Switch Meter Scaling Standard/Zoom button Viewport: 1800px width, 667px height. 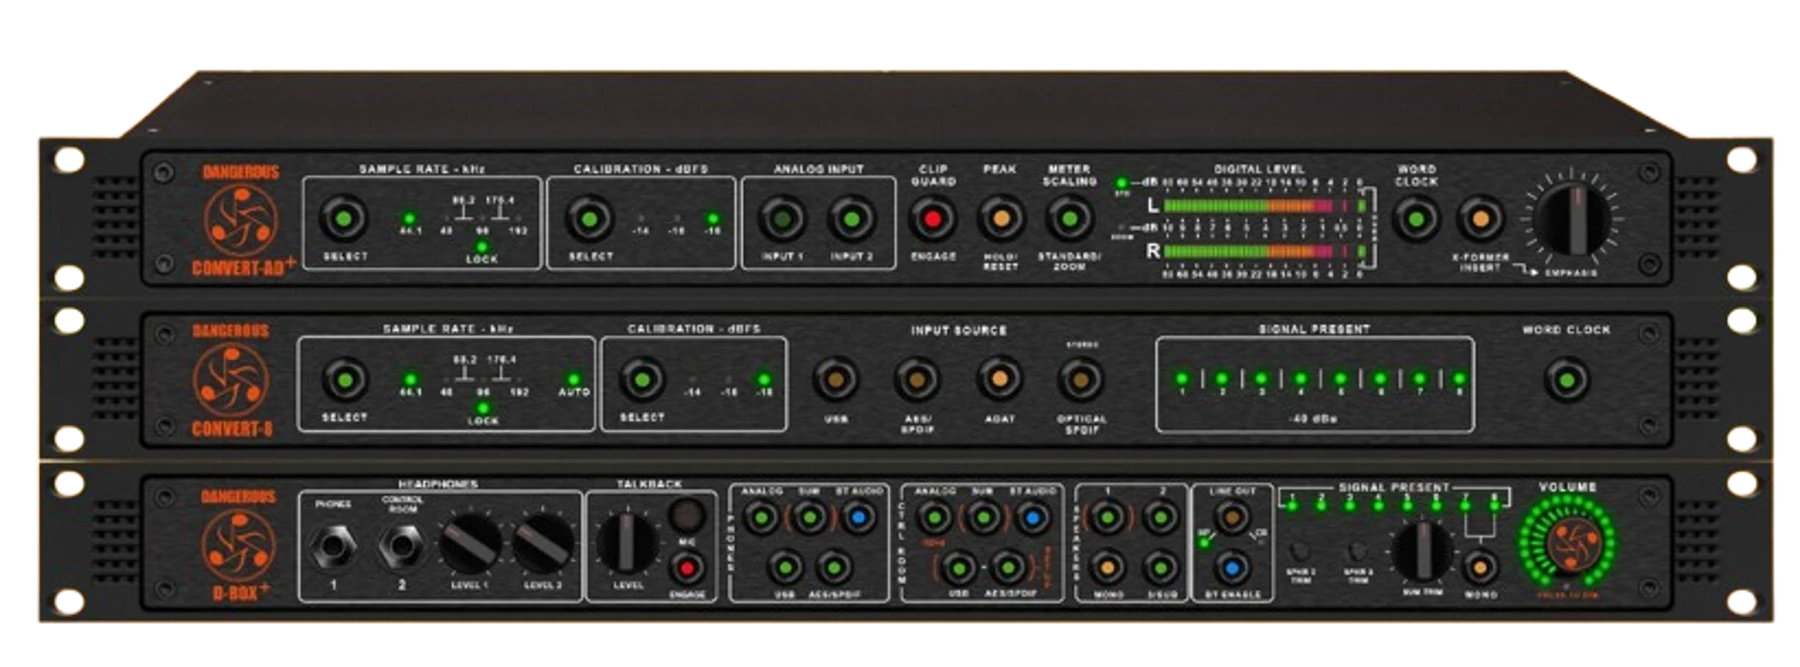point(1069,218)
